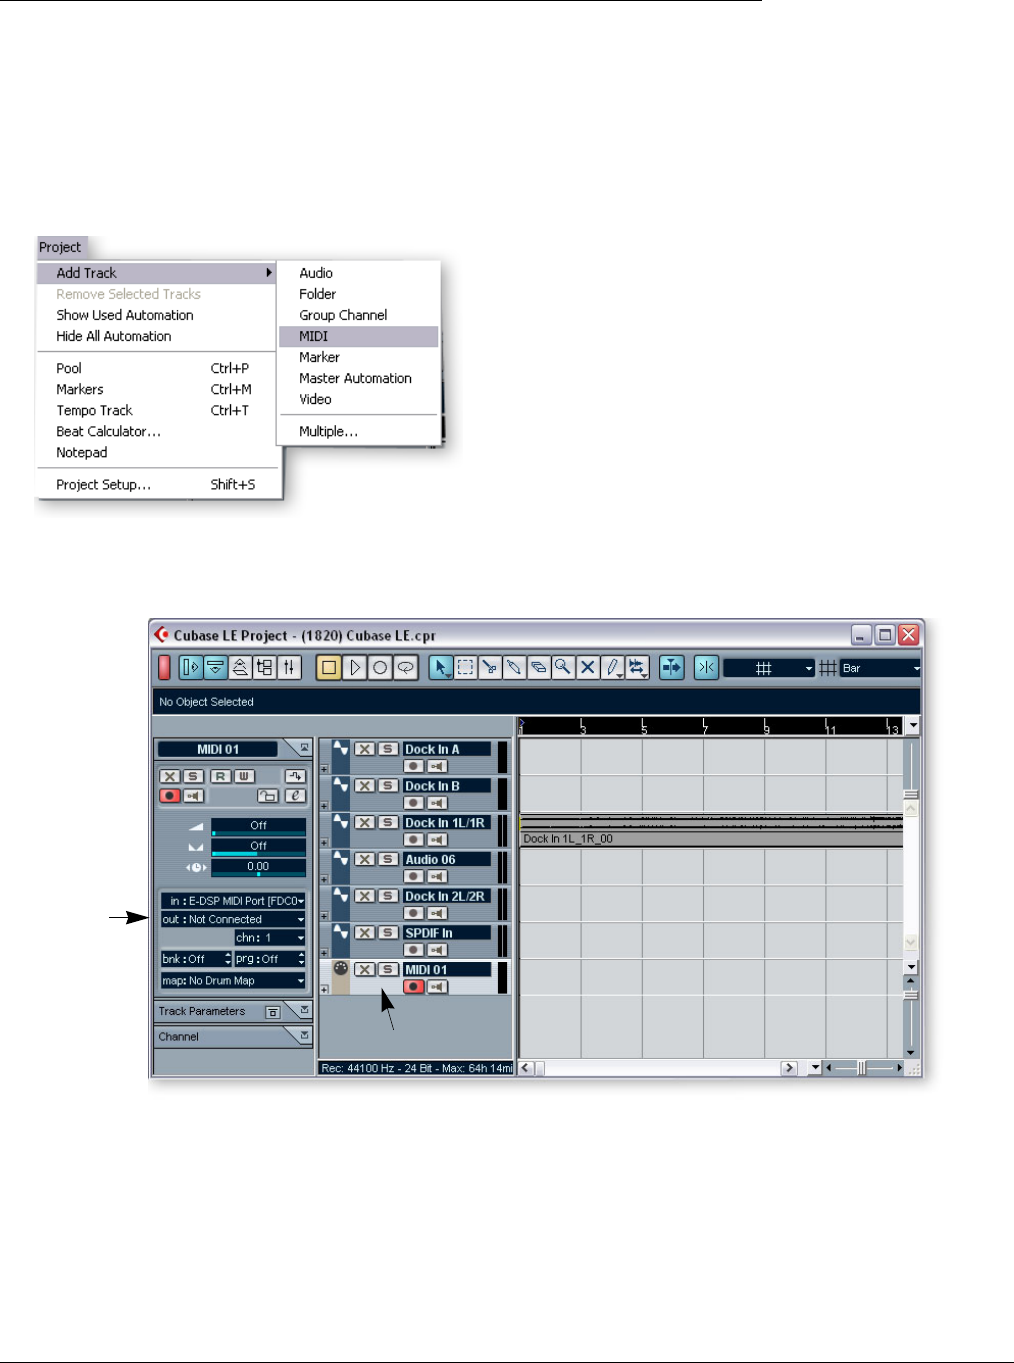Screen dimensions: 1014x1363
Task: Click the MIDI connector icon of MIDI 01 track
Action: [340, 969]
